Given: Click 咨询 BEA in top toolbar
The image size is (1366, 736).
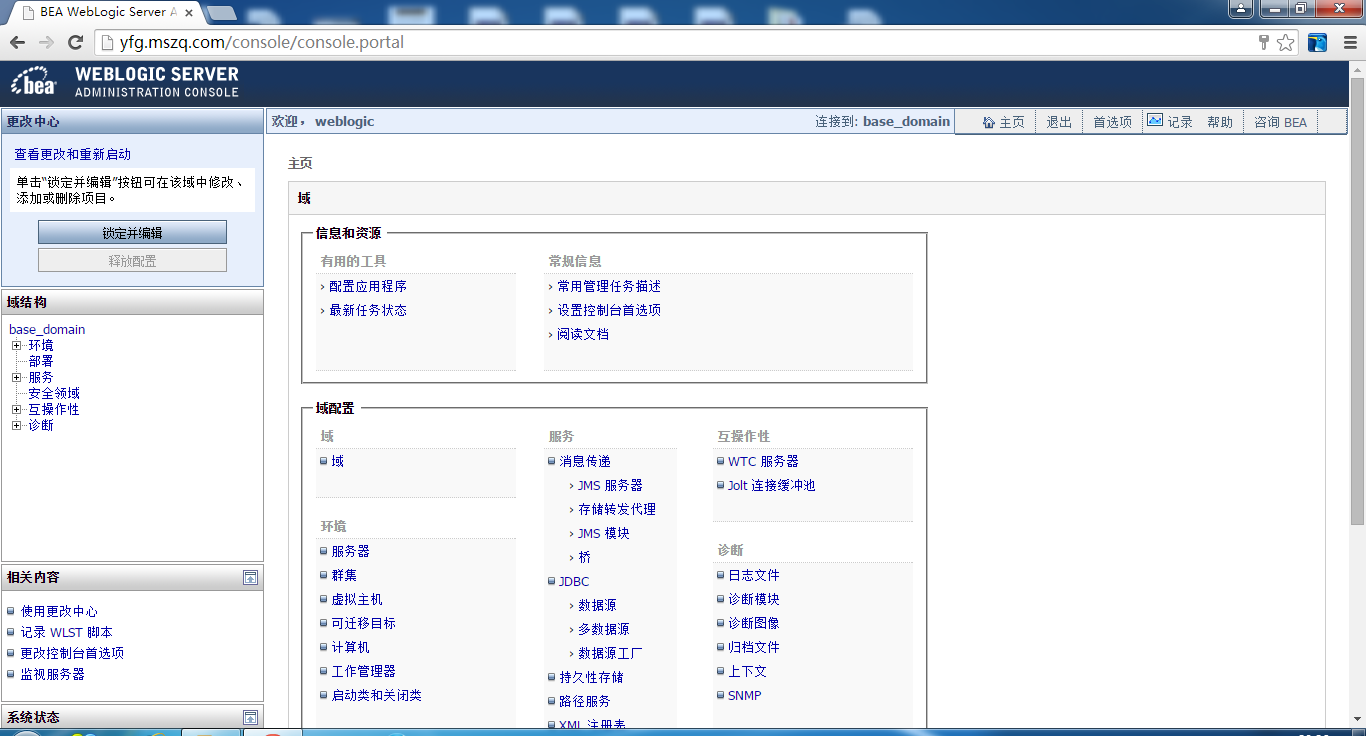Looking at the screenshot, I should coord(1281,122).
